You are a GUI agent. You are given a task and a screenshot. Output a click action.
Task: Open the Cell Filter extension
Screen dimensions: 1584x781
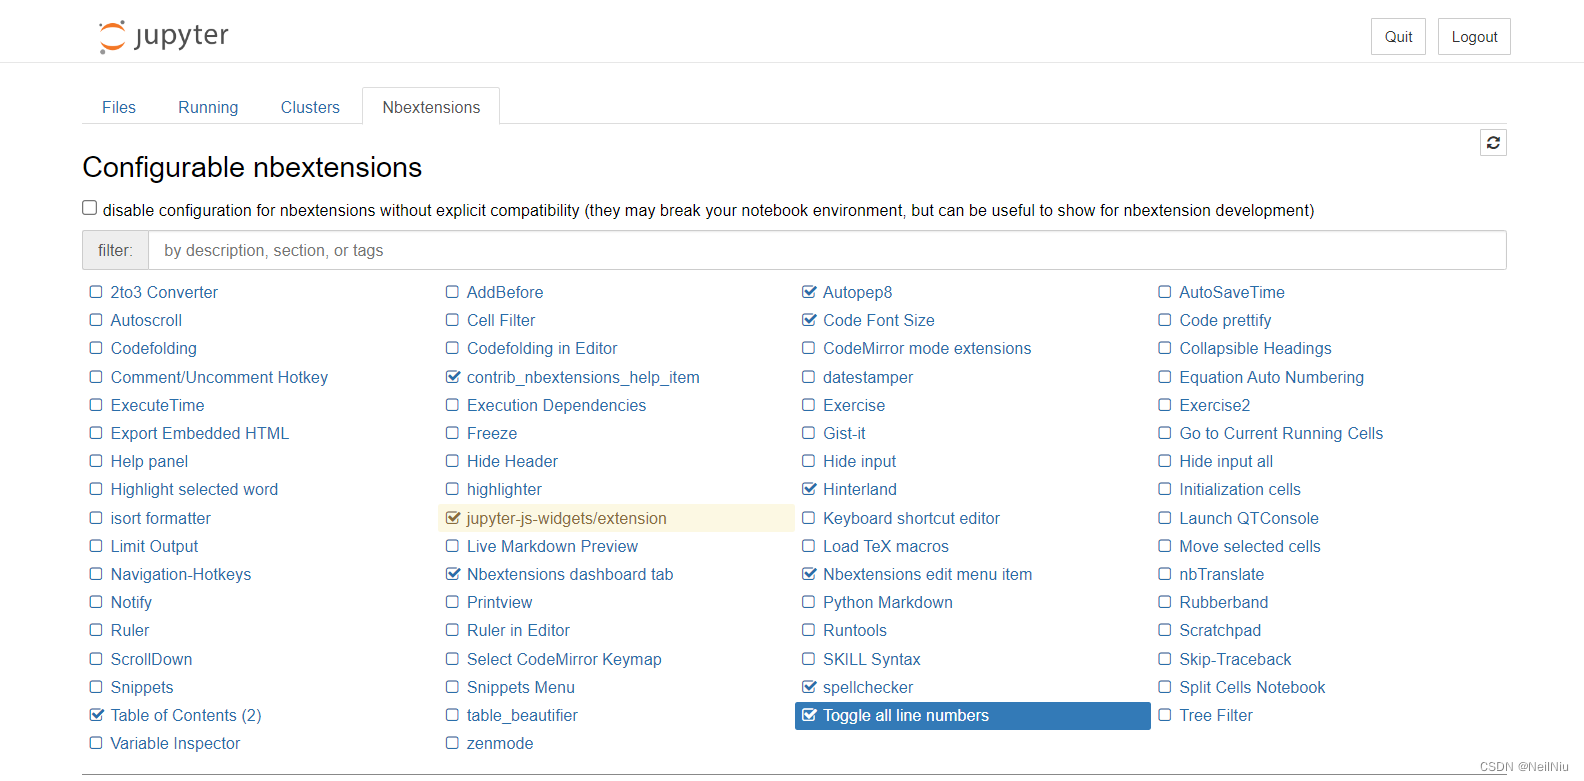[x=501, y=320]
